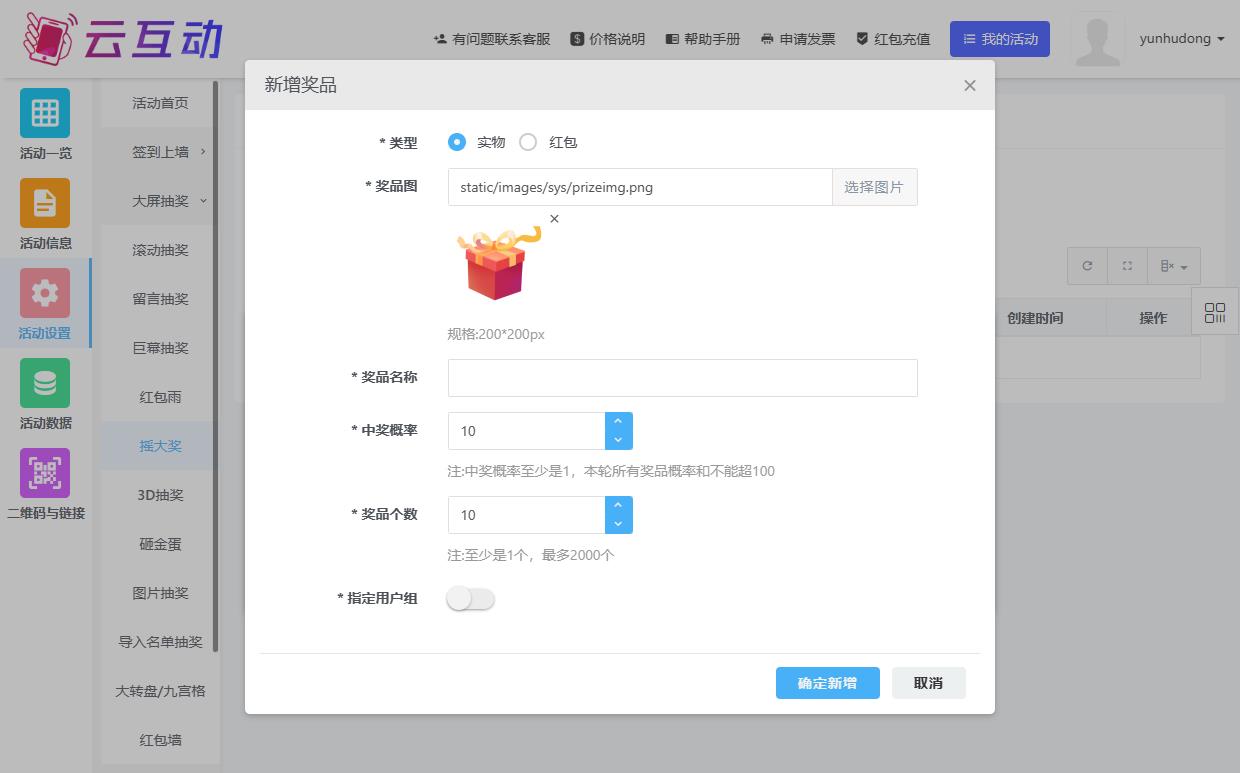Open 红包雨 menu item
1240x773 pixels.
click(160, 397)
